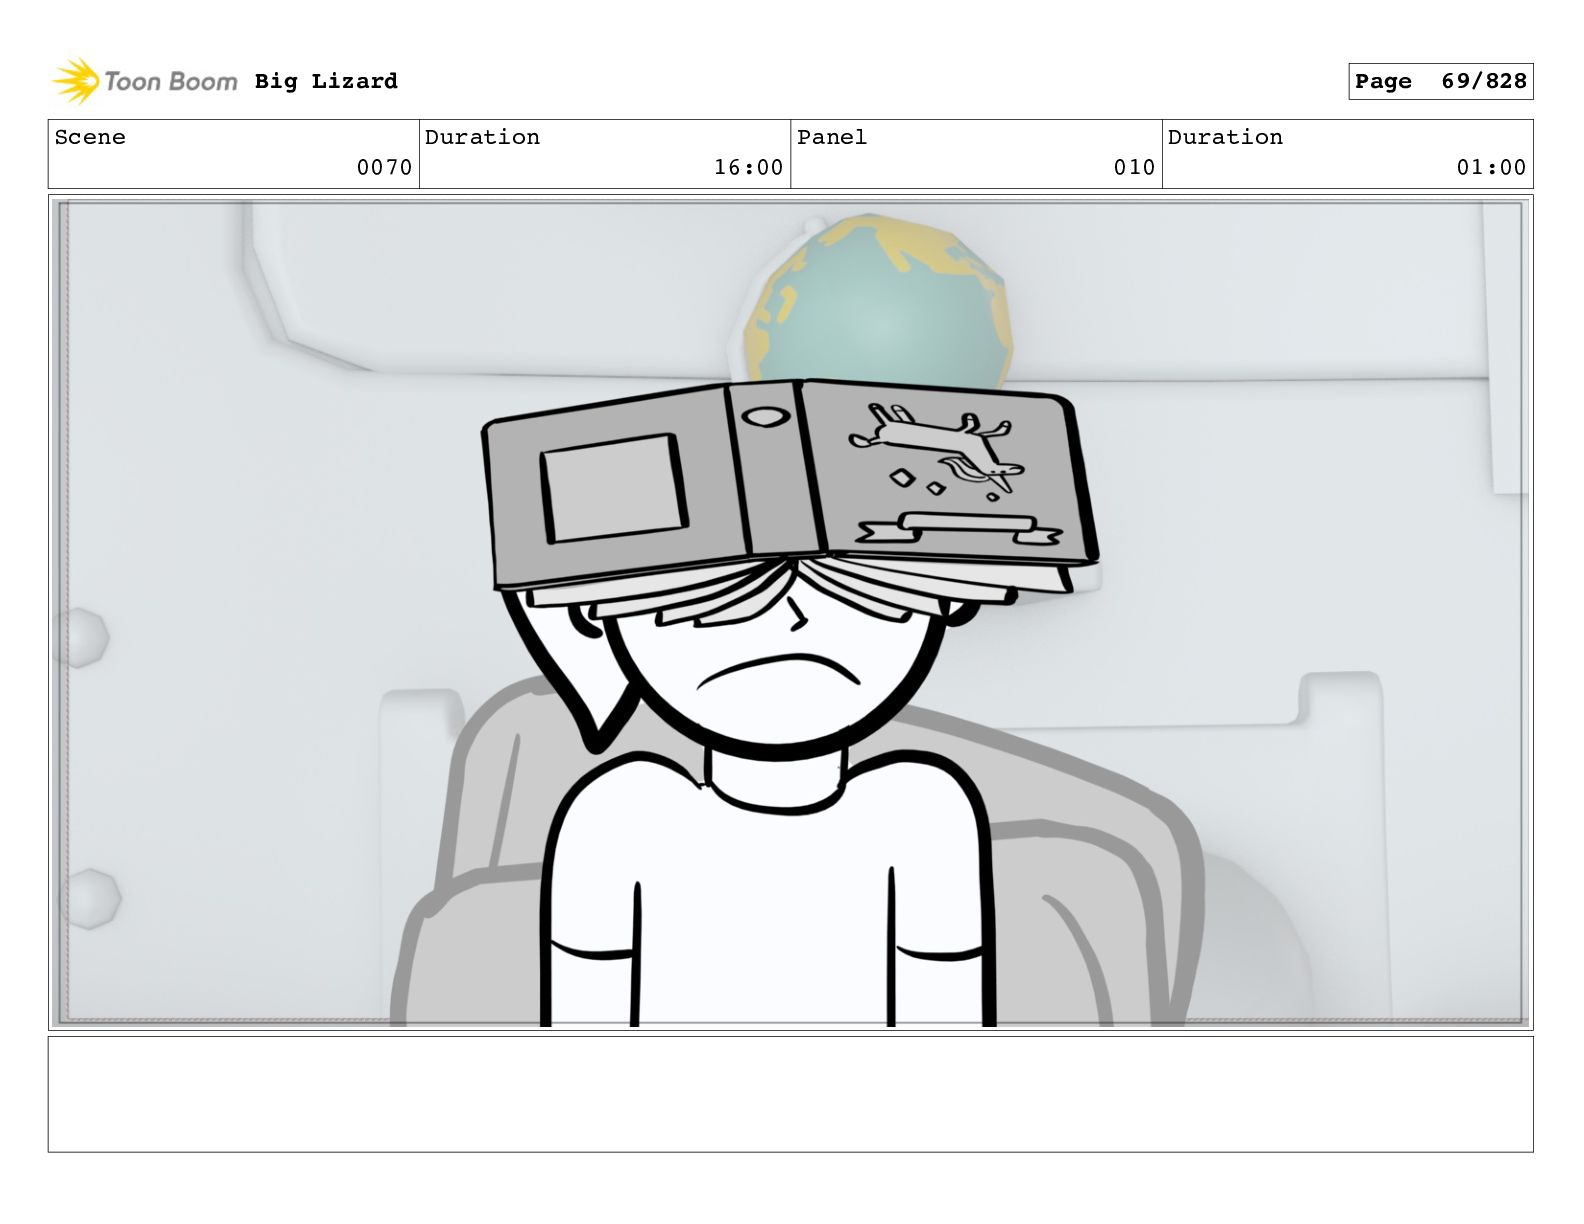
Task: Click the 'Scene' header label
Action: click(90, 137)
